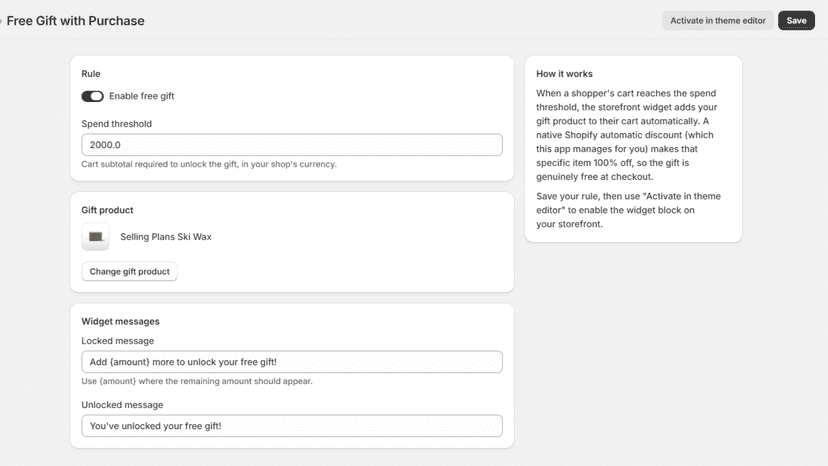828x466 pixels.
Task: Open the Selling Plans Ski Wax thumbnail
Action: point(96,237)
